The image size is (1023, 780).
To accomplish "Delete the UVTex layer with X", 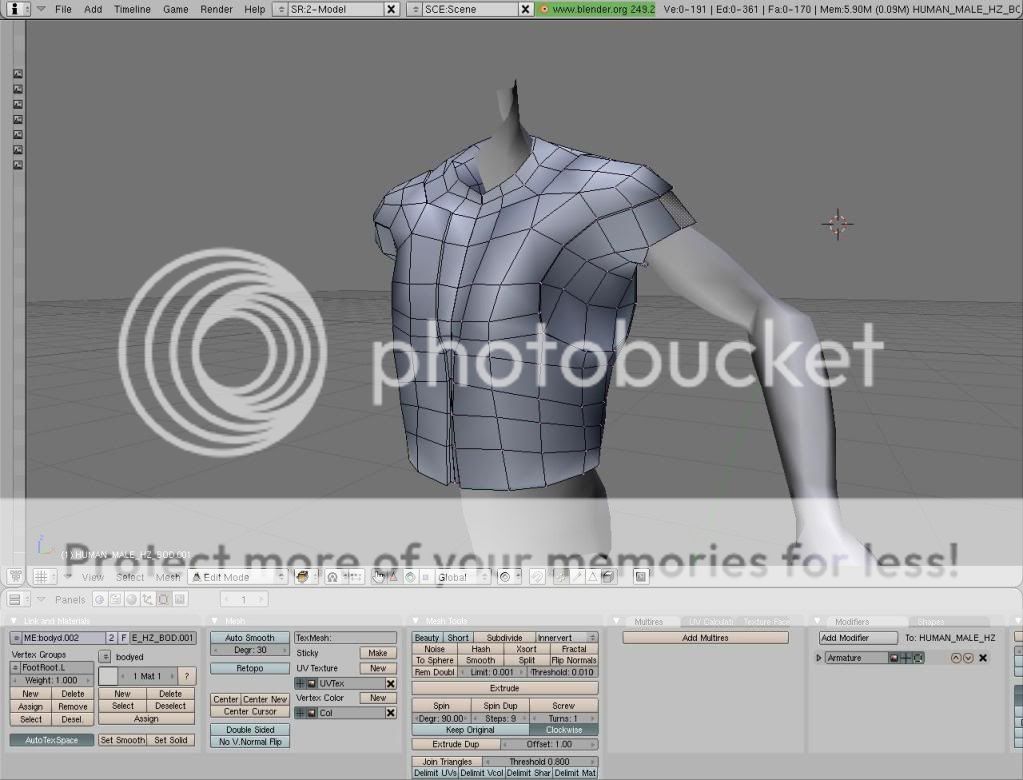I will tap(390, 683).
